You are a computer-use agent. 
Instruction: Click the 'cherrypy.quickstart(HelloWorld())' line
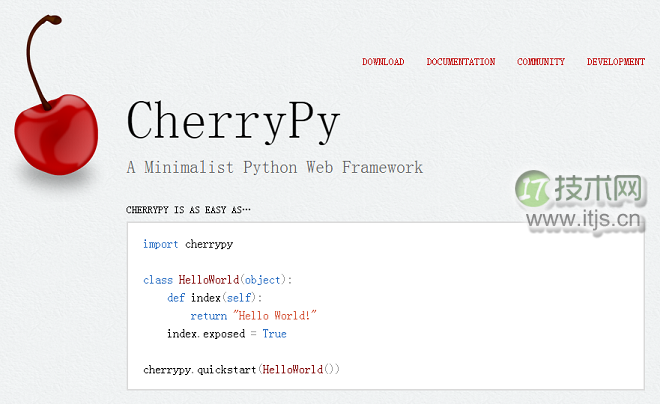click(241, 369)
